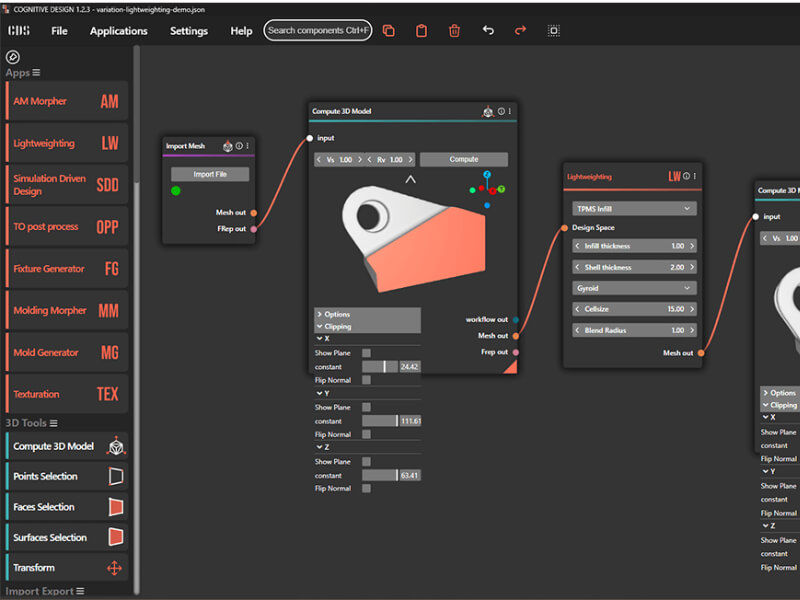The image size is (800, 600).
Task: Click the undo arrow icon
Action: pos(488,31)
